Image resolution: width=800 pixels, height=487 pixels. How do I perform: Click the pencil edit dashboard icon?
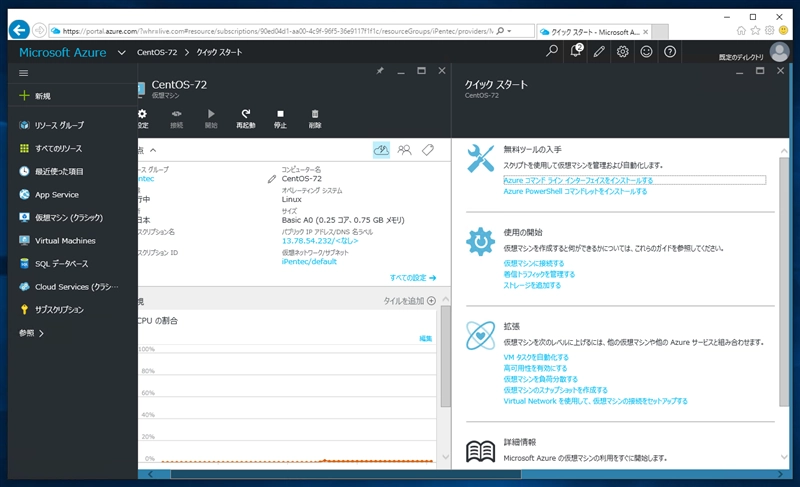point(599,52)
